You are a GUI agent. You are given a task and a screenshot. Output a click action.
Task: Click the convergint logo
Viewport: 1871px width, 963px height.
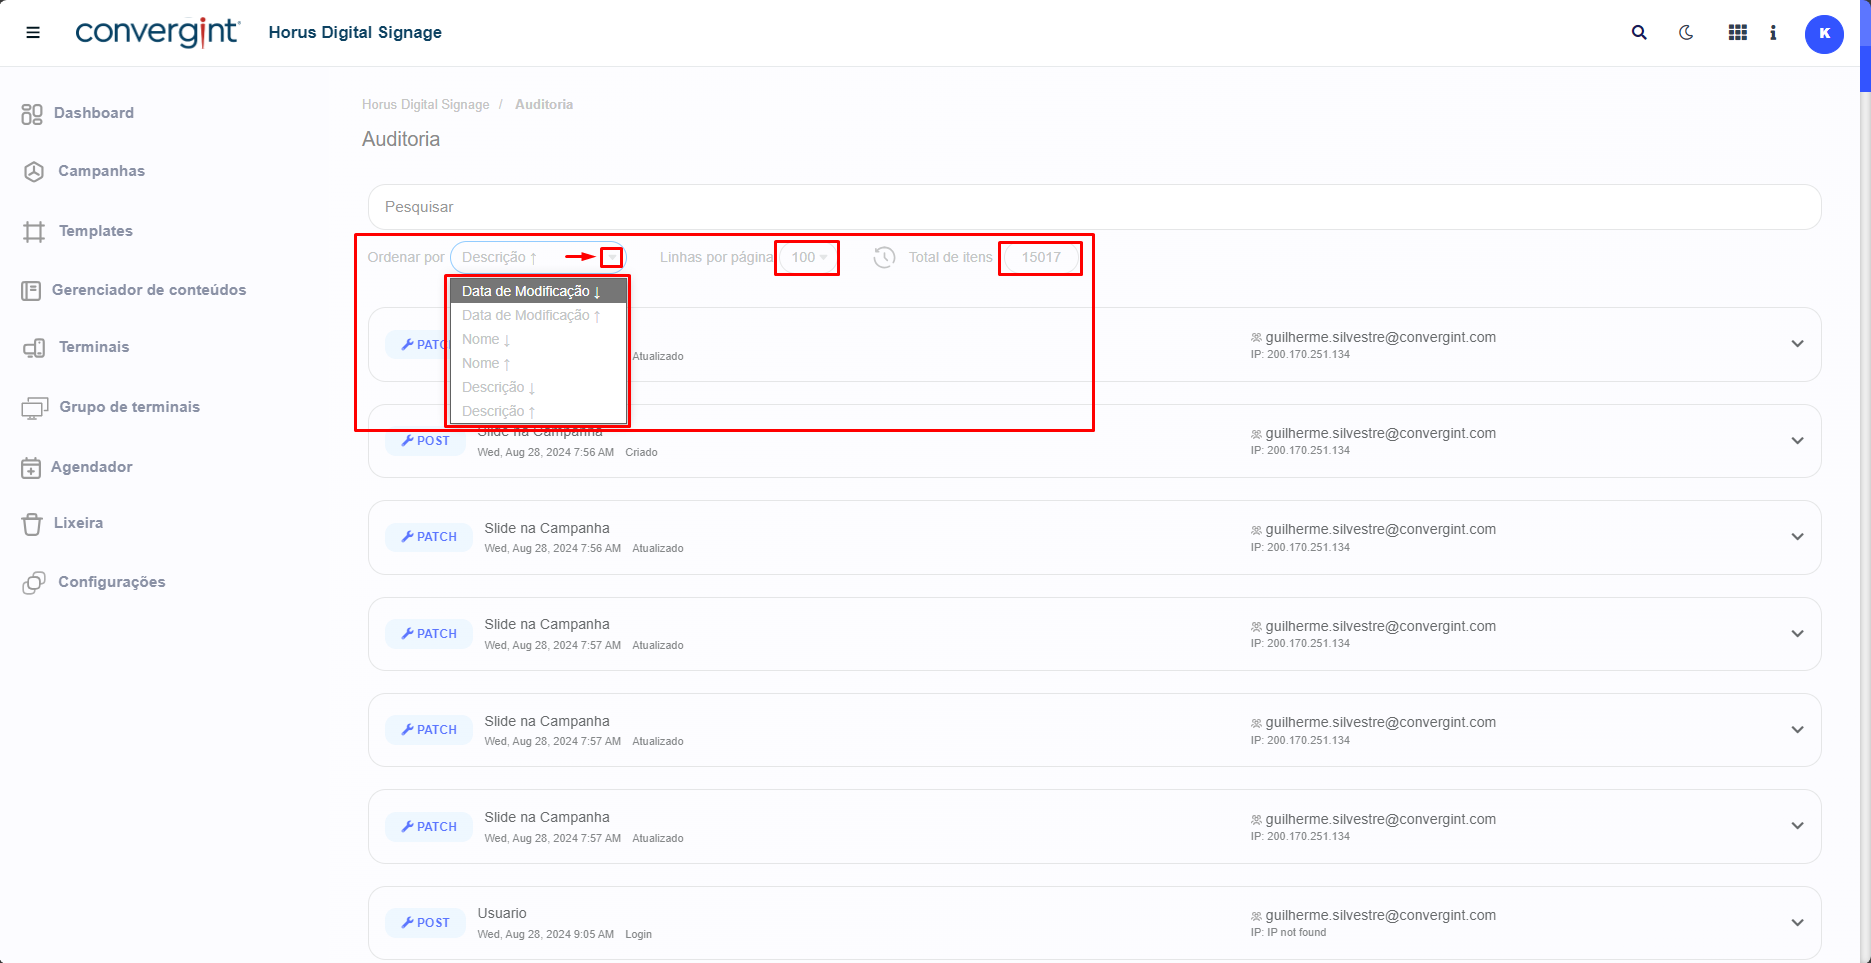(157, 33)
